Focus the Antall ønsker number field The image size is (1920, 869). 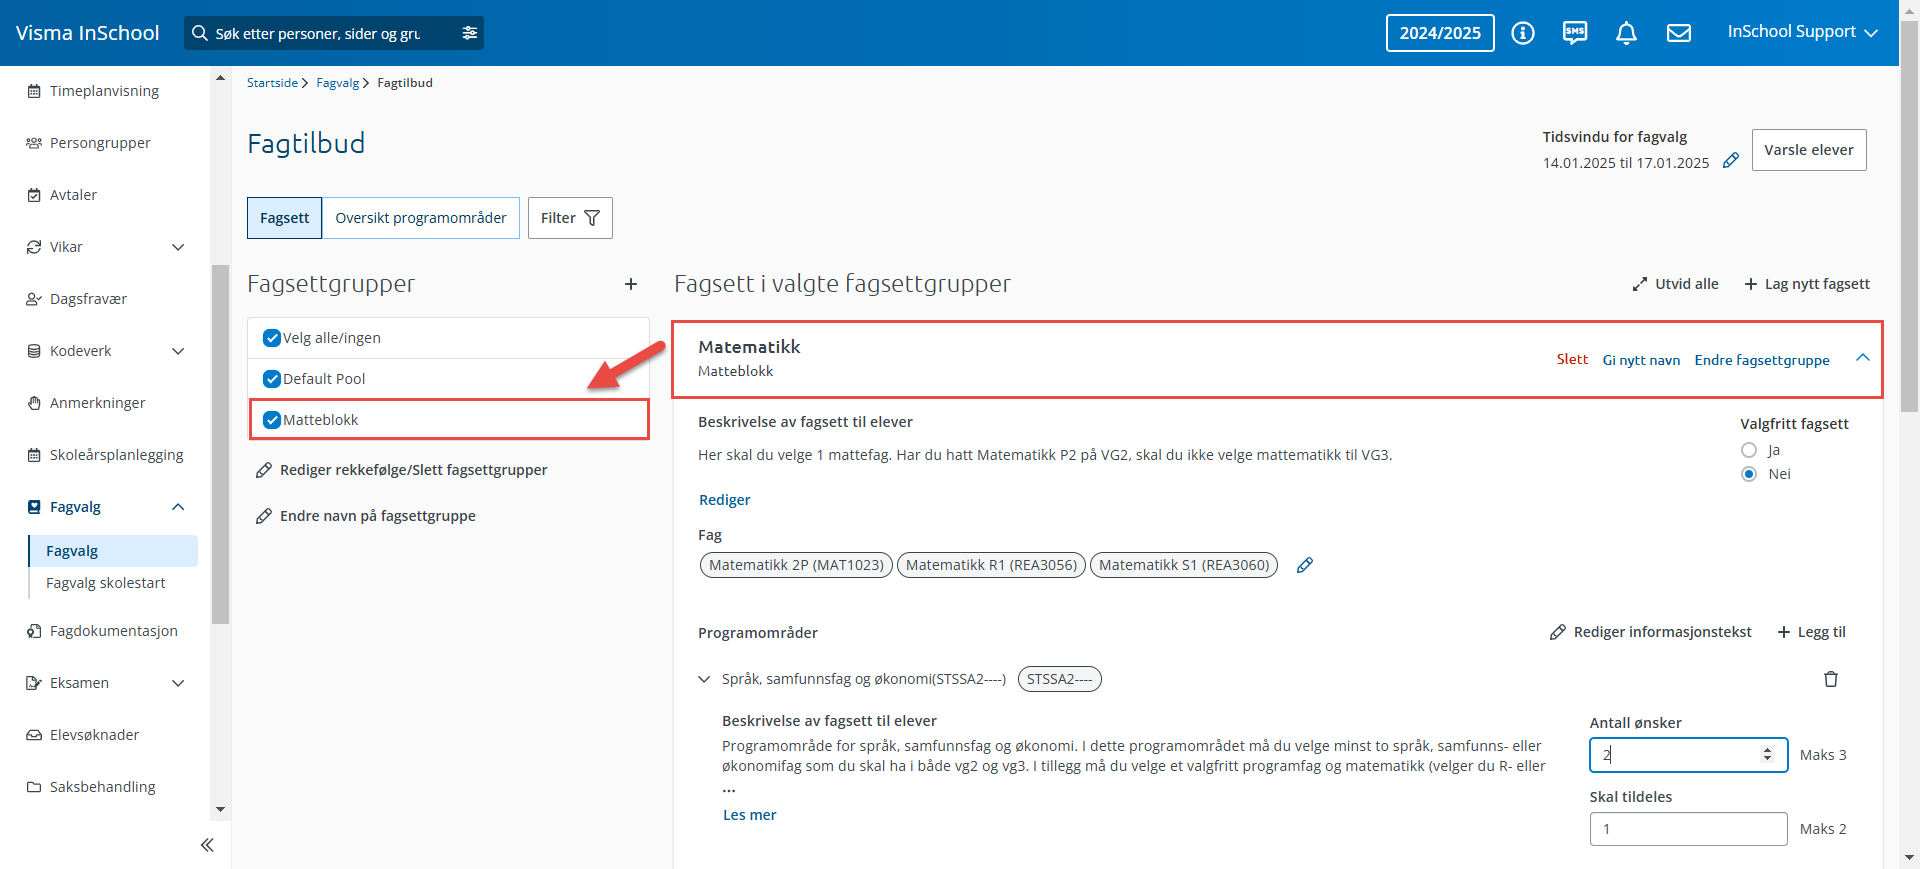point(1688,755)
